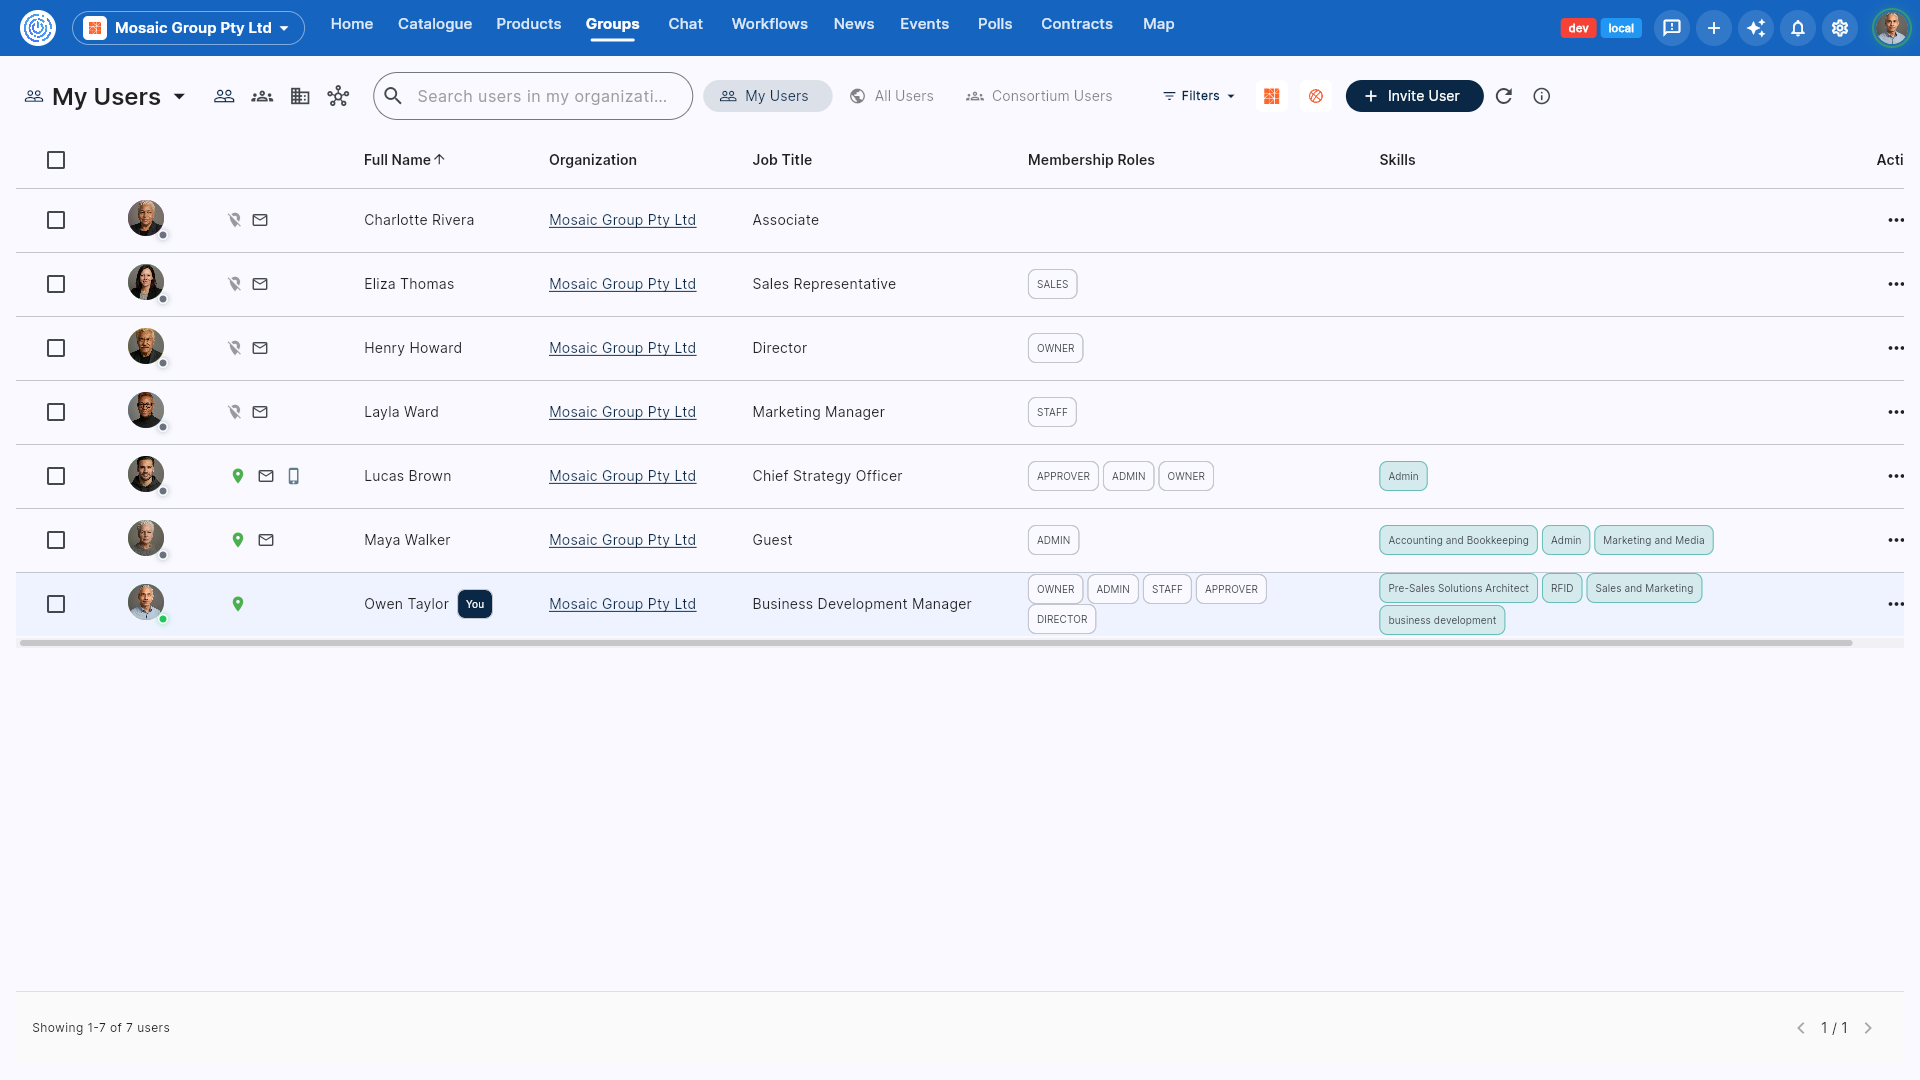Click the red dev badge

coord(1578,28)
